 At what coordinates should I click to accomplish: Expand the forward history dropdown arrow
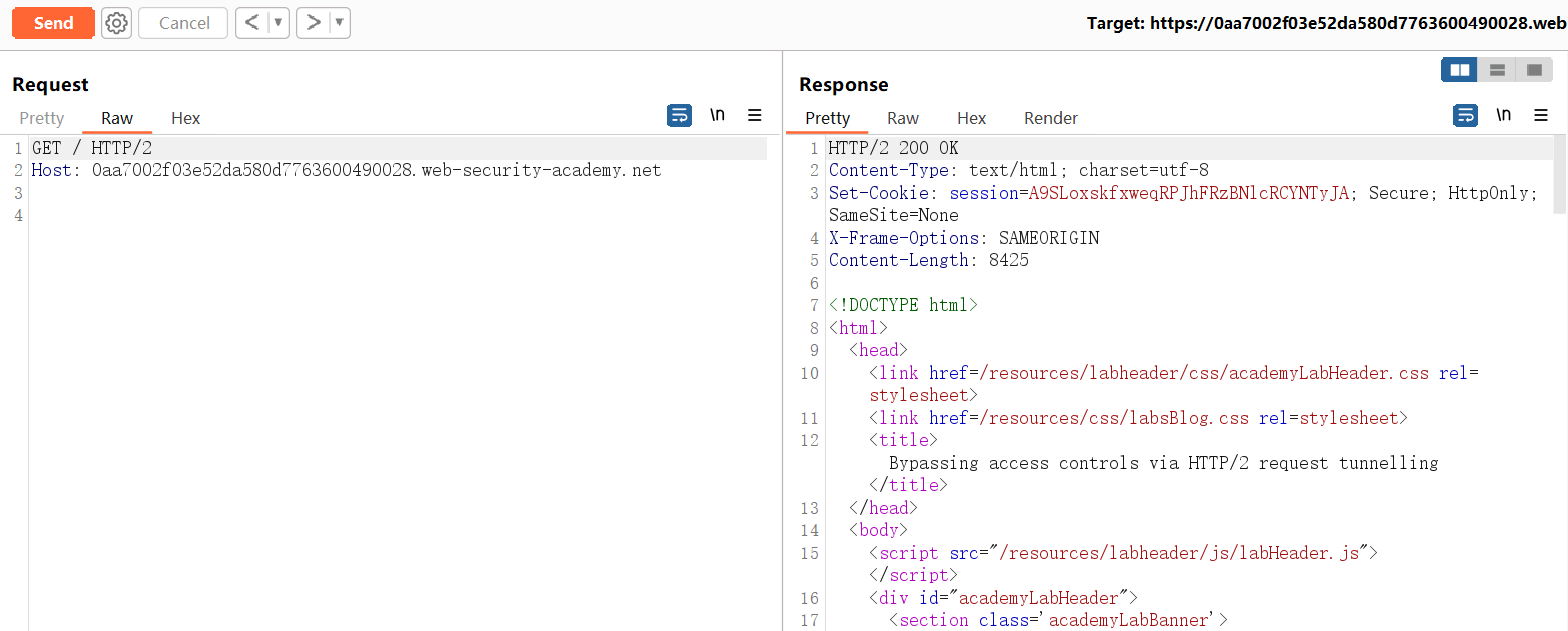point(340,23)
